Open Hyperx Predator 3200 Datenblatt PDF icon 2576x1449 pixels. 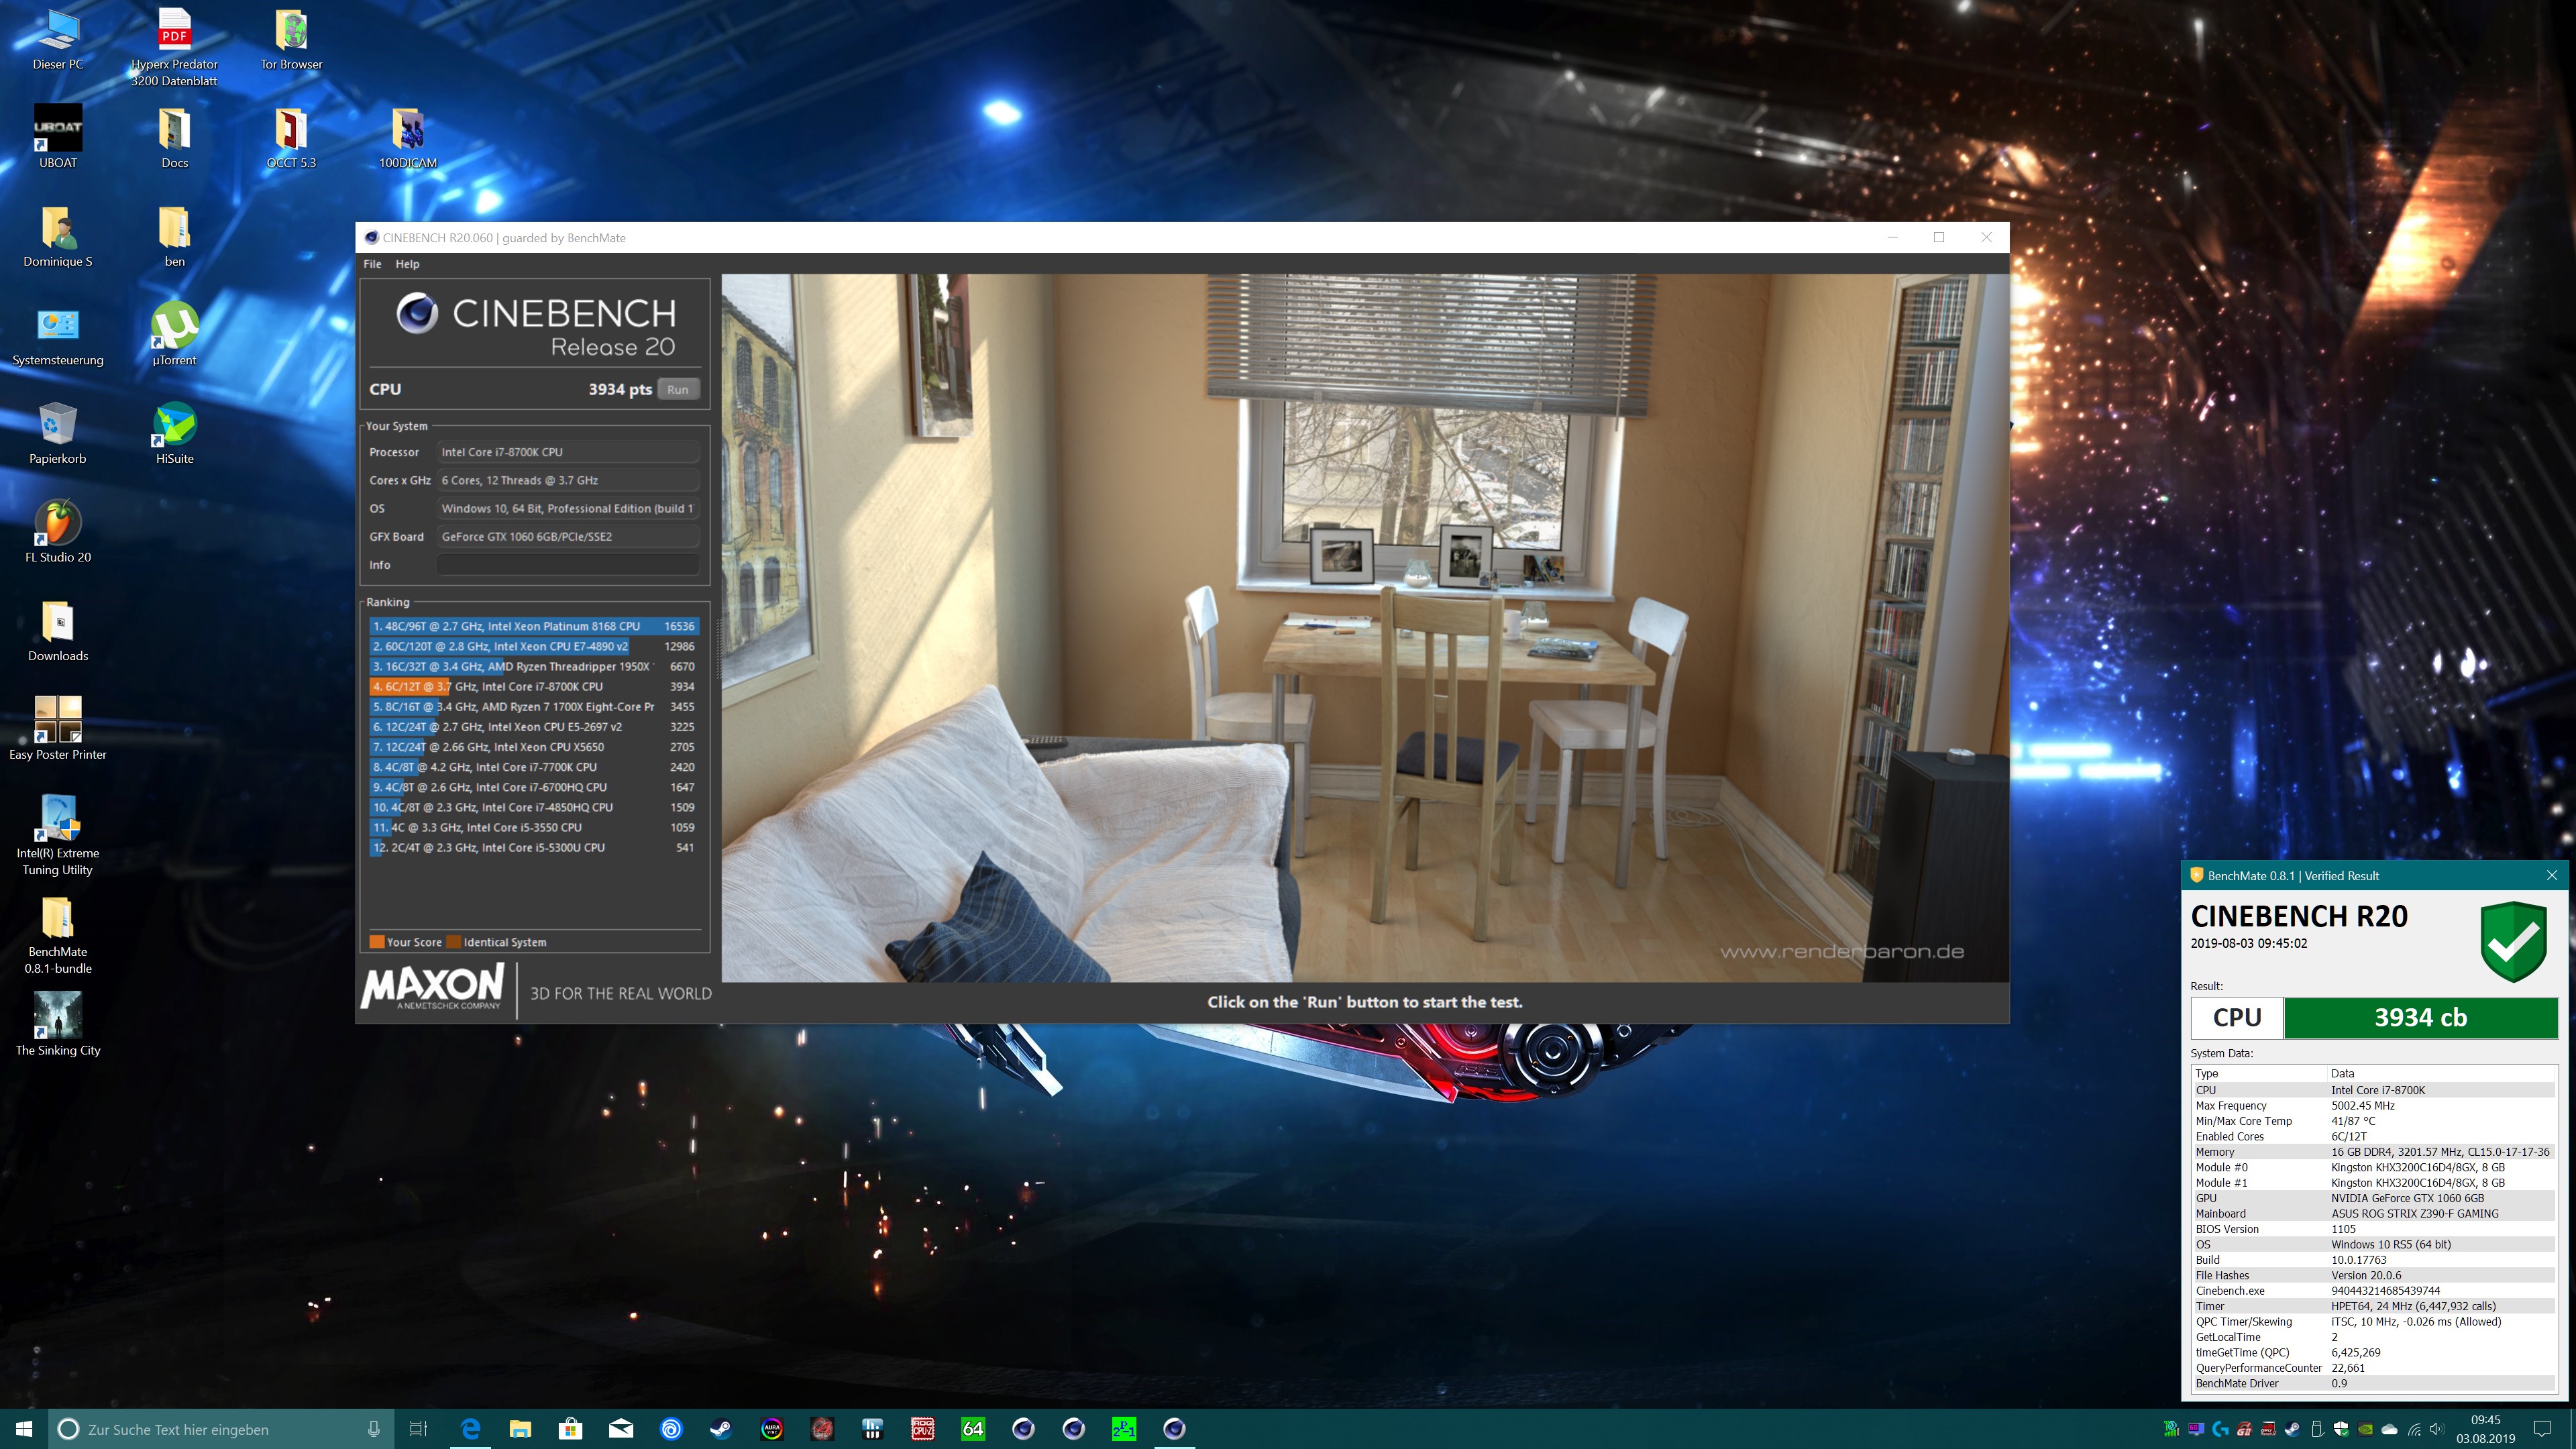click(x=174, y=47)
